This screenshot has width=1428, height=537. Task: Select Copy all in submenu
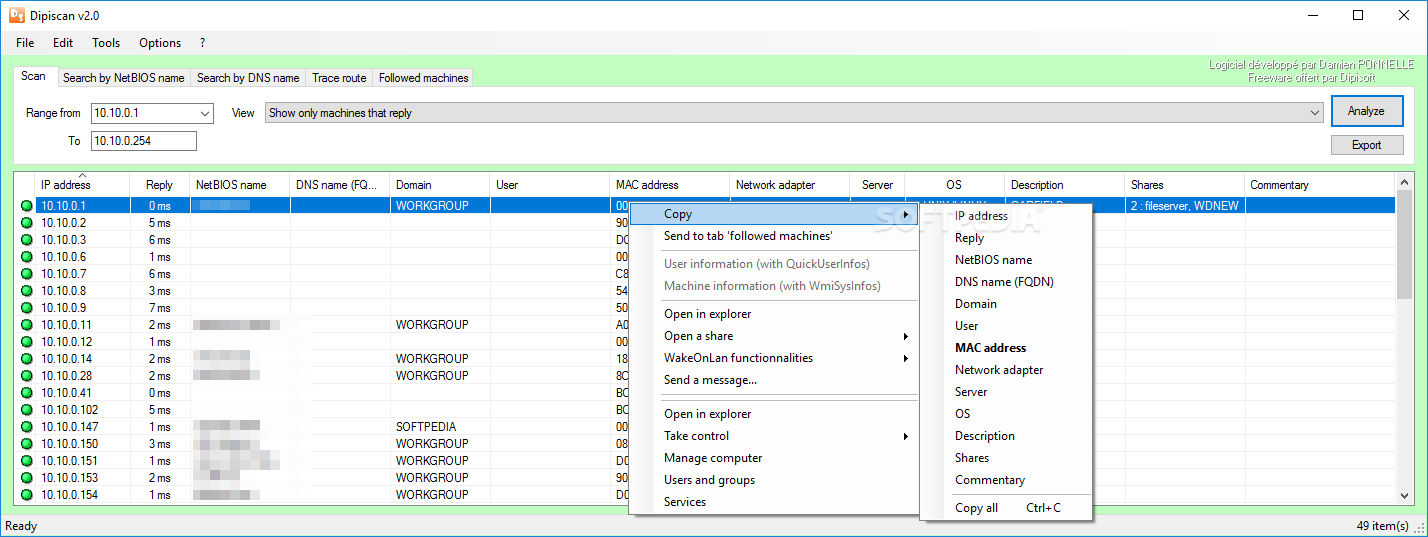pyautogui.click(x=1005, y=508)
